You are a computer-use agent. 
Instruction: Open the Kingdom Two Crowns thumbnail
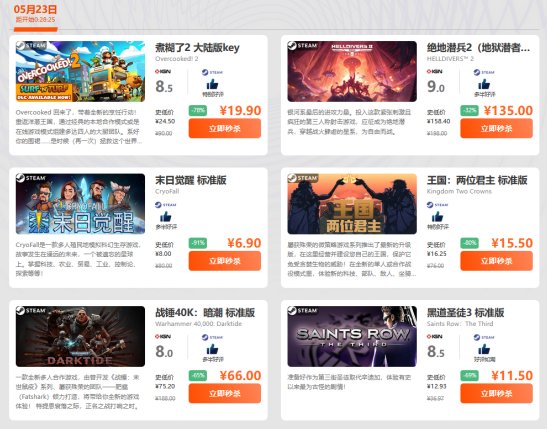(x=352, y=204)
